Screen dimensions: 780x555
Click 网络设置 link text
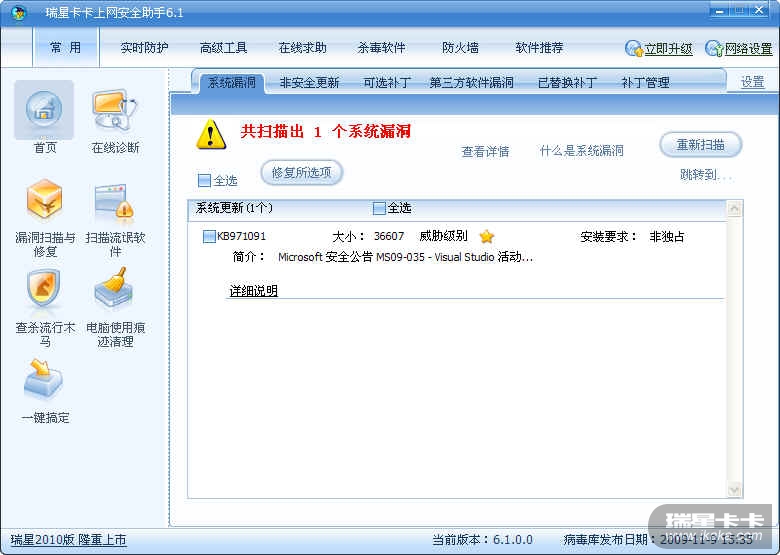(x=748, y=49)
